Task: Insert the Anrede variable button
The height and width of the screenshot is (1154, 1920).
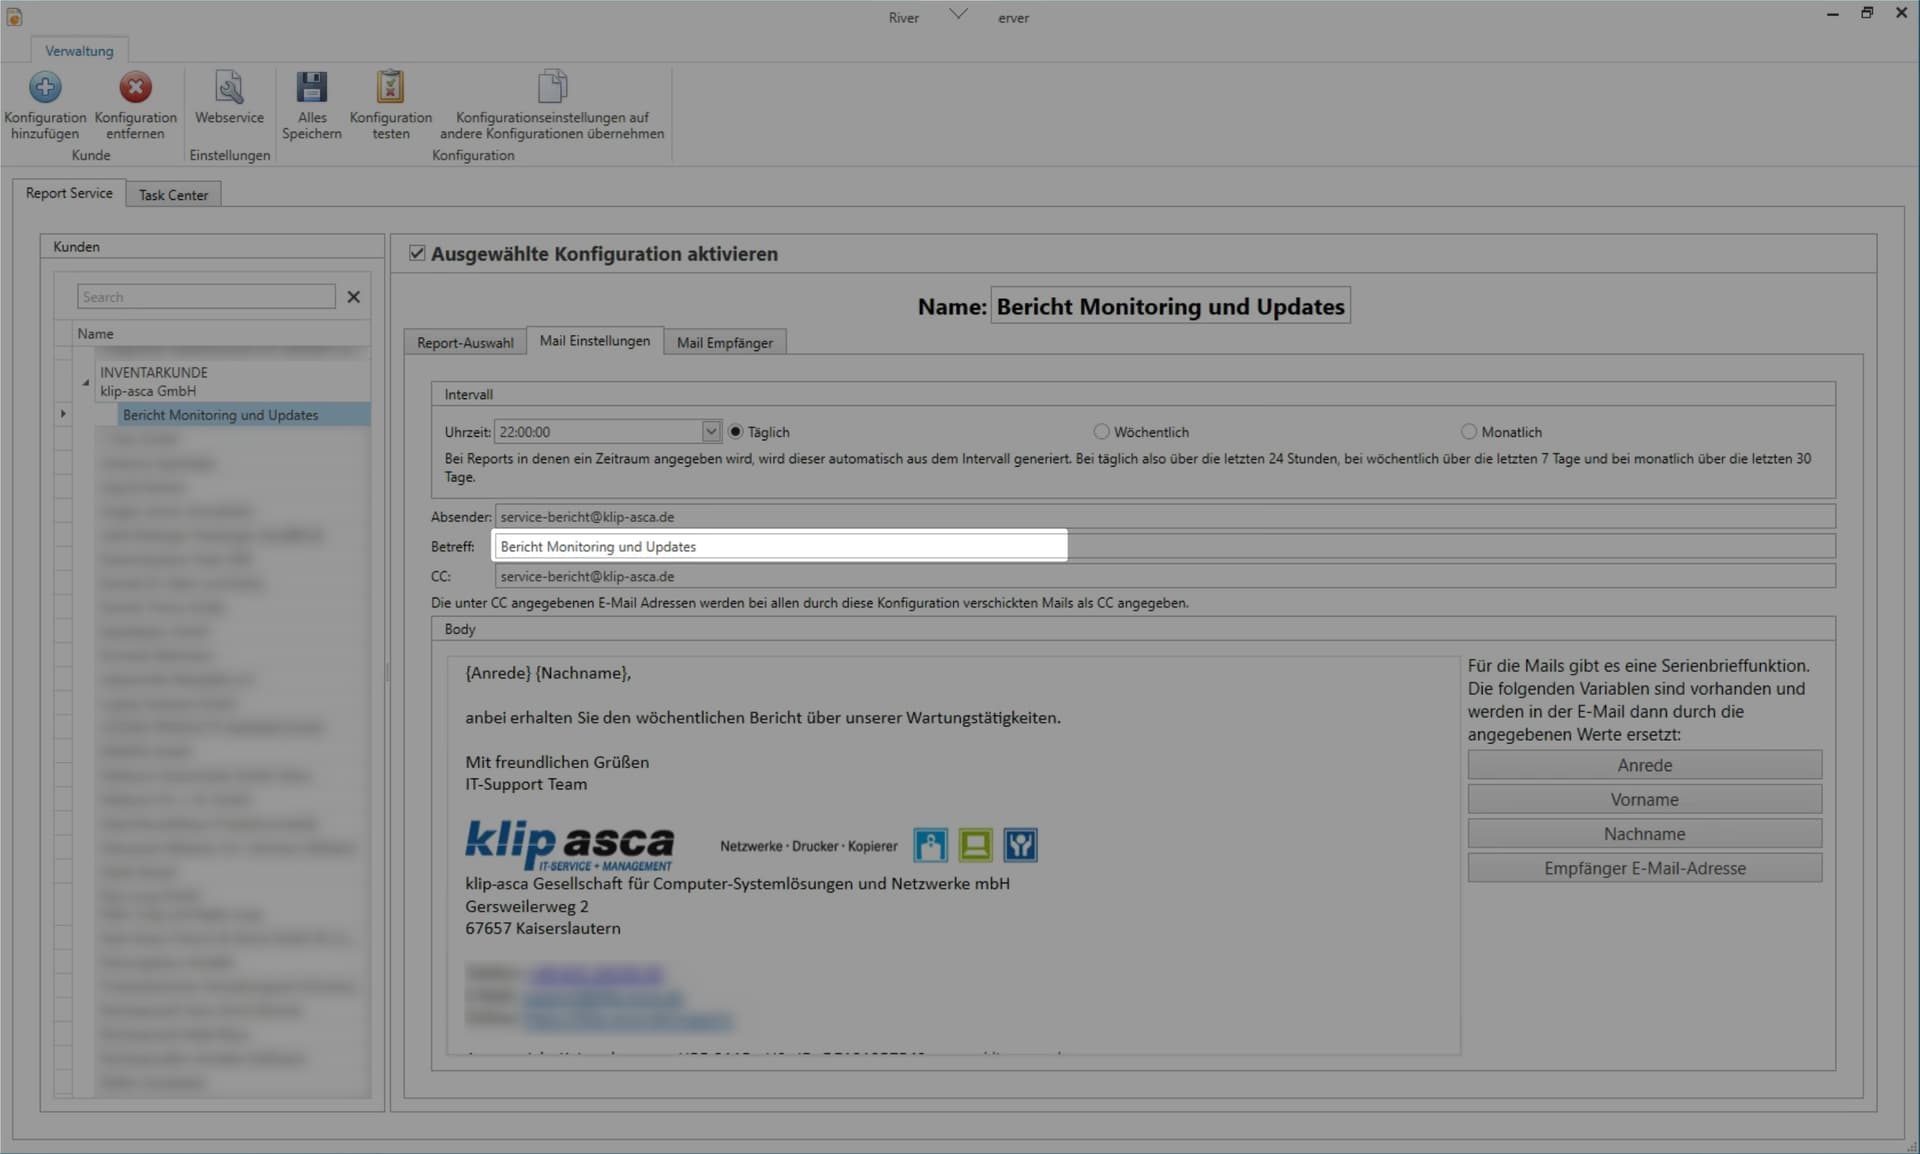Action: [1644, 765]
